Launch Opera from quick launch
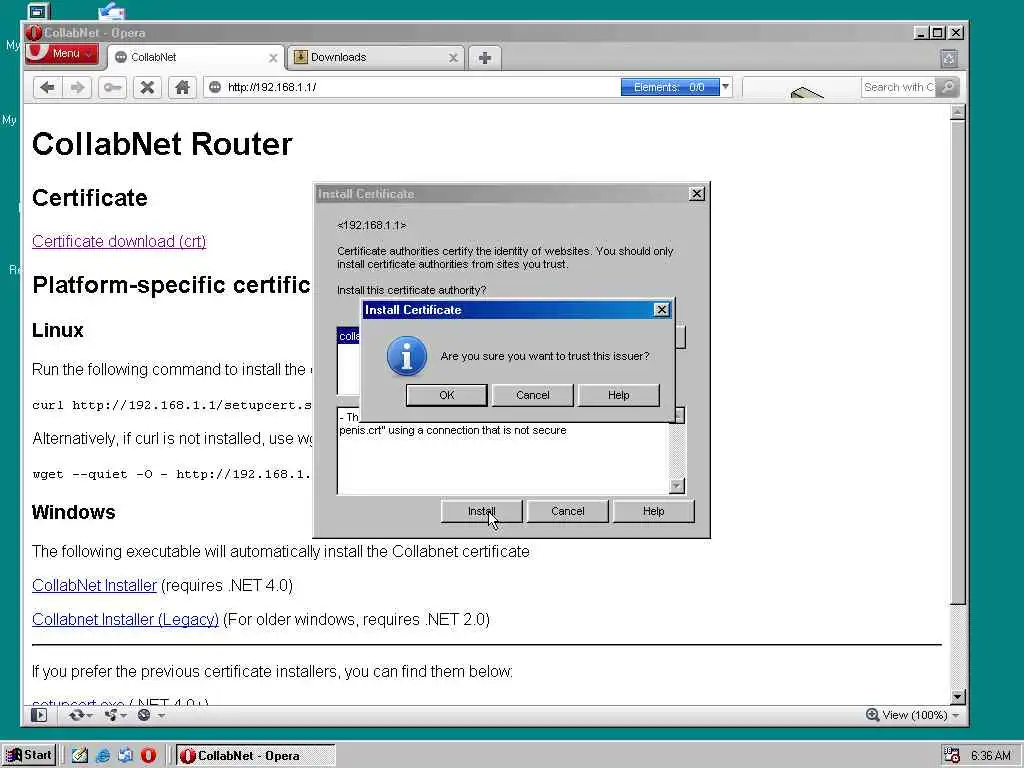Screen dimensions: 1024x768 click(x=149, y=756)
